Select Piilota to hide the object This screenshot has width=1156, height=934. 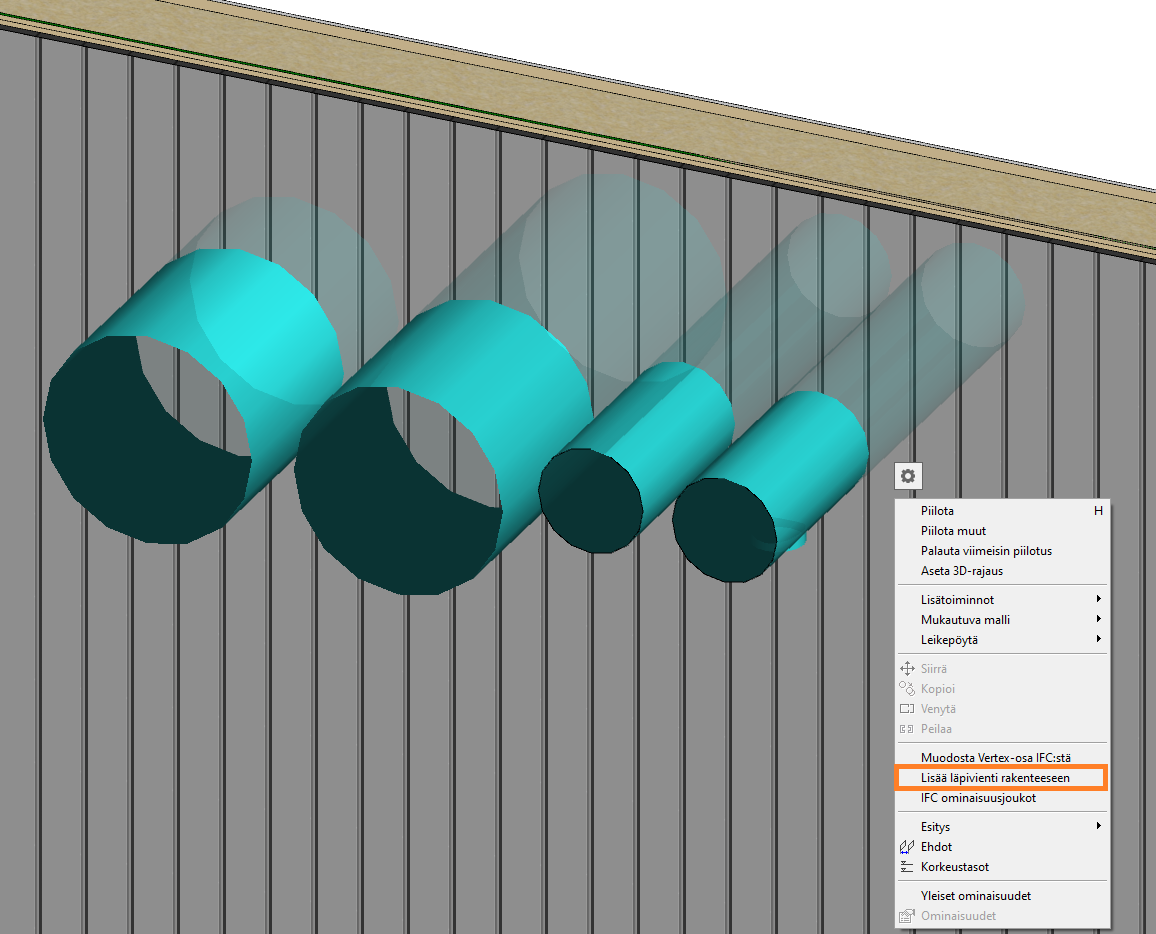click(937, 511)
